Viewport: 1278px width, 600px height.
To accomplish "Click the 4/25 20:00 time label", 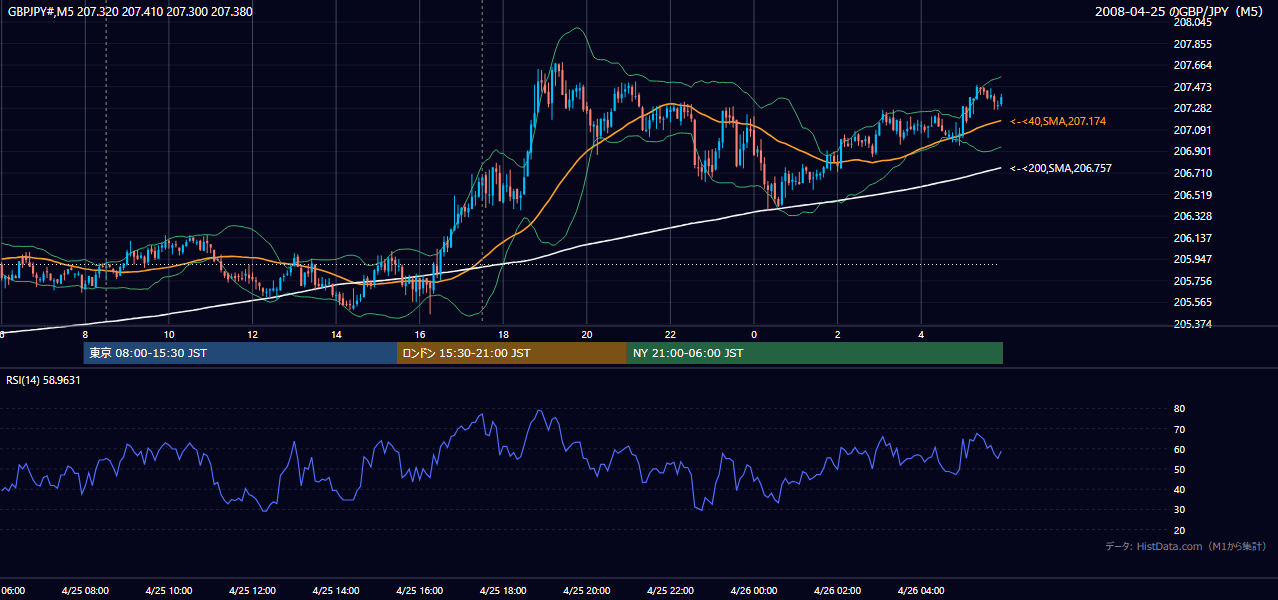I will point(587,591).
